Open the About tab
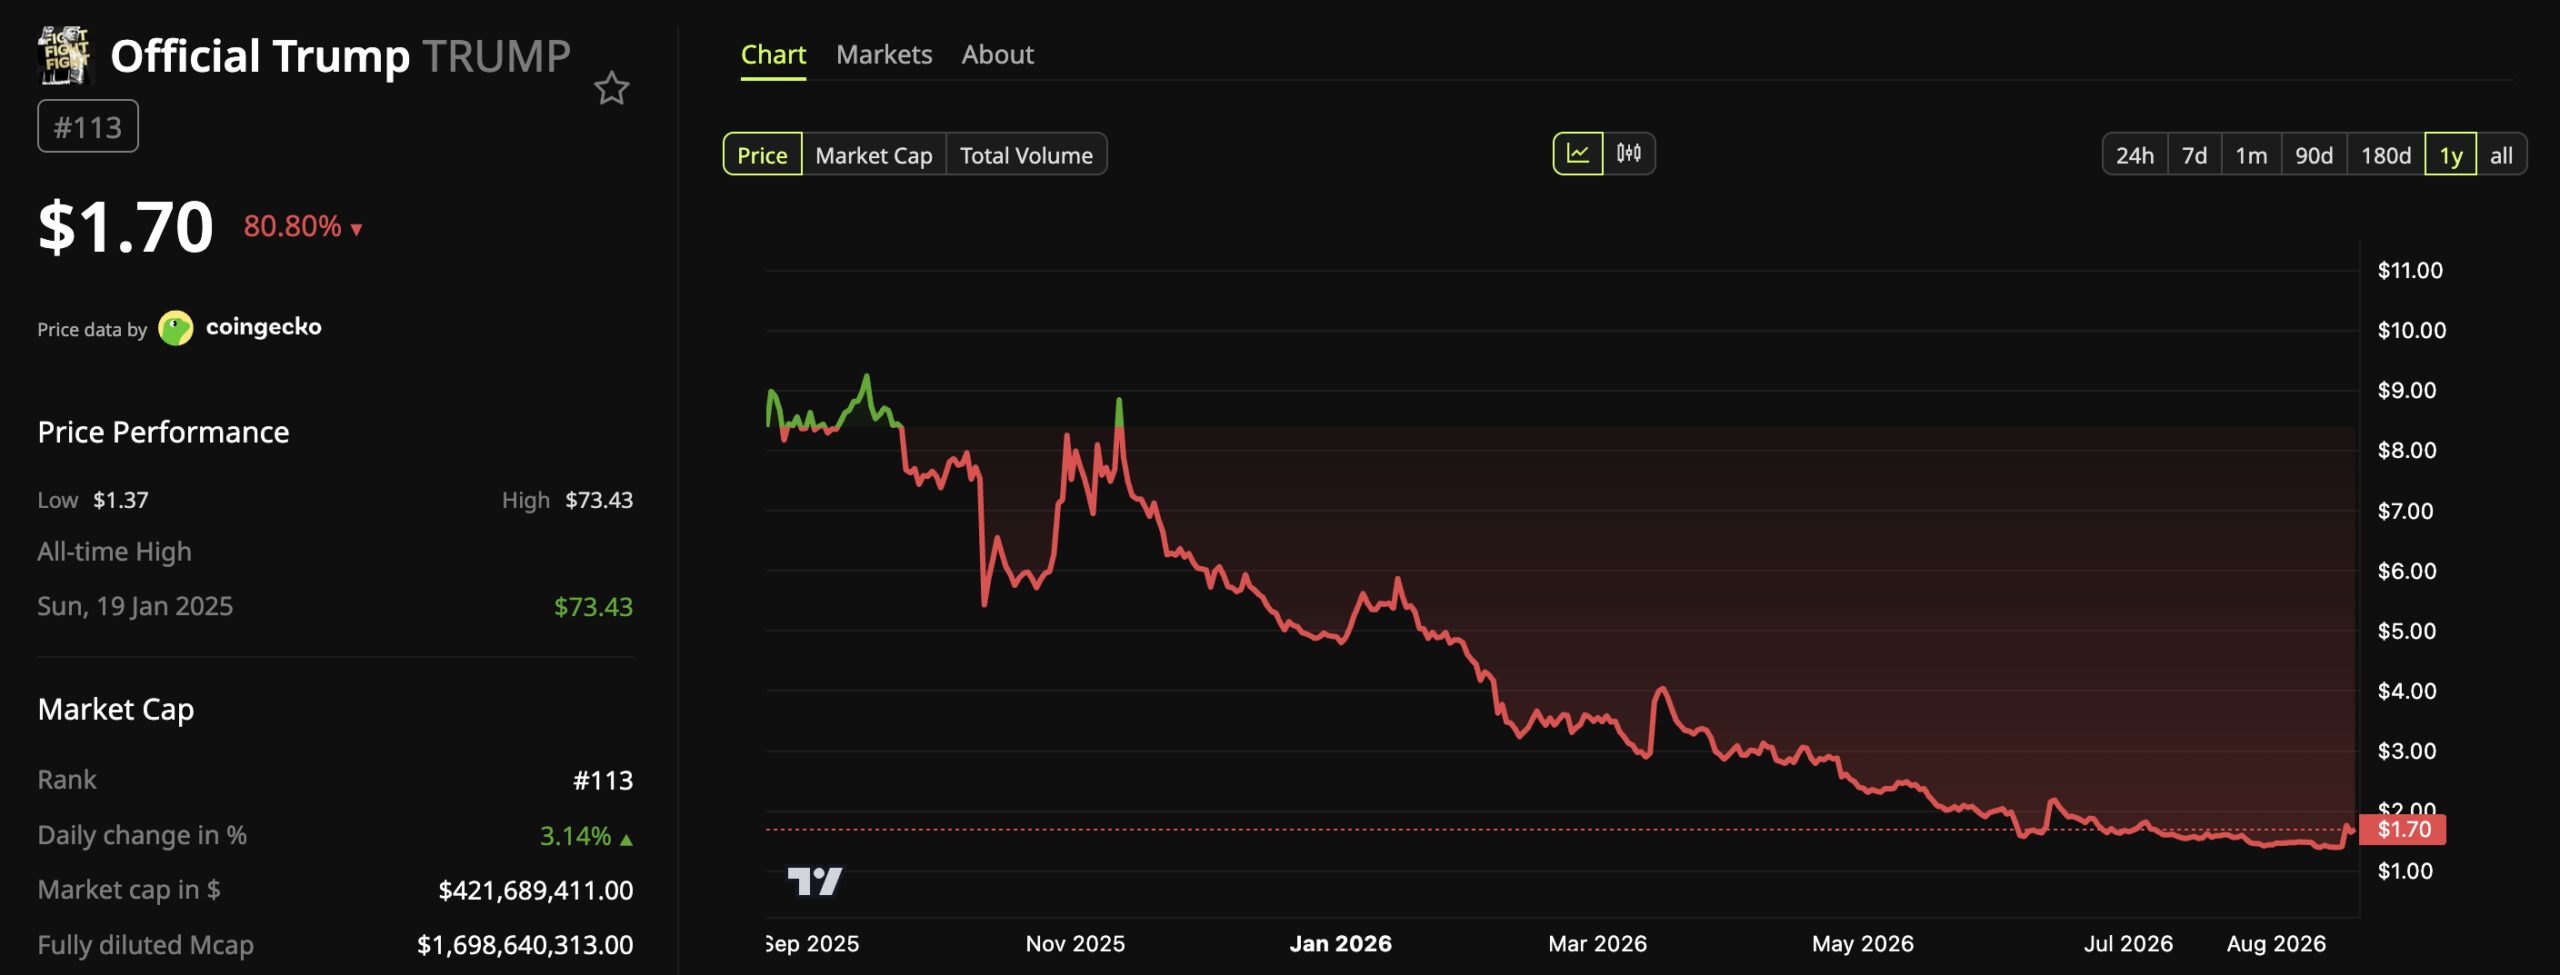Screen dimensions: 2560x975 [998, 55]
